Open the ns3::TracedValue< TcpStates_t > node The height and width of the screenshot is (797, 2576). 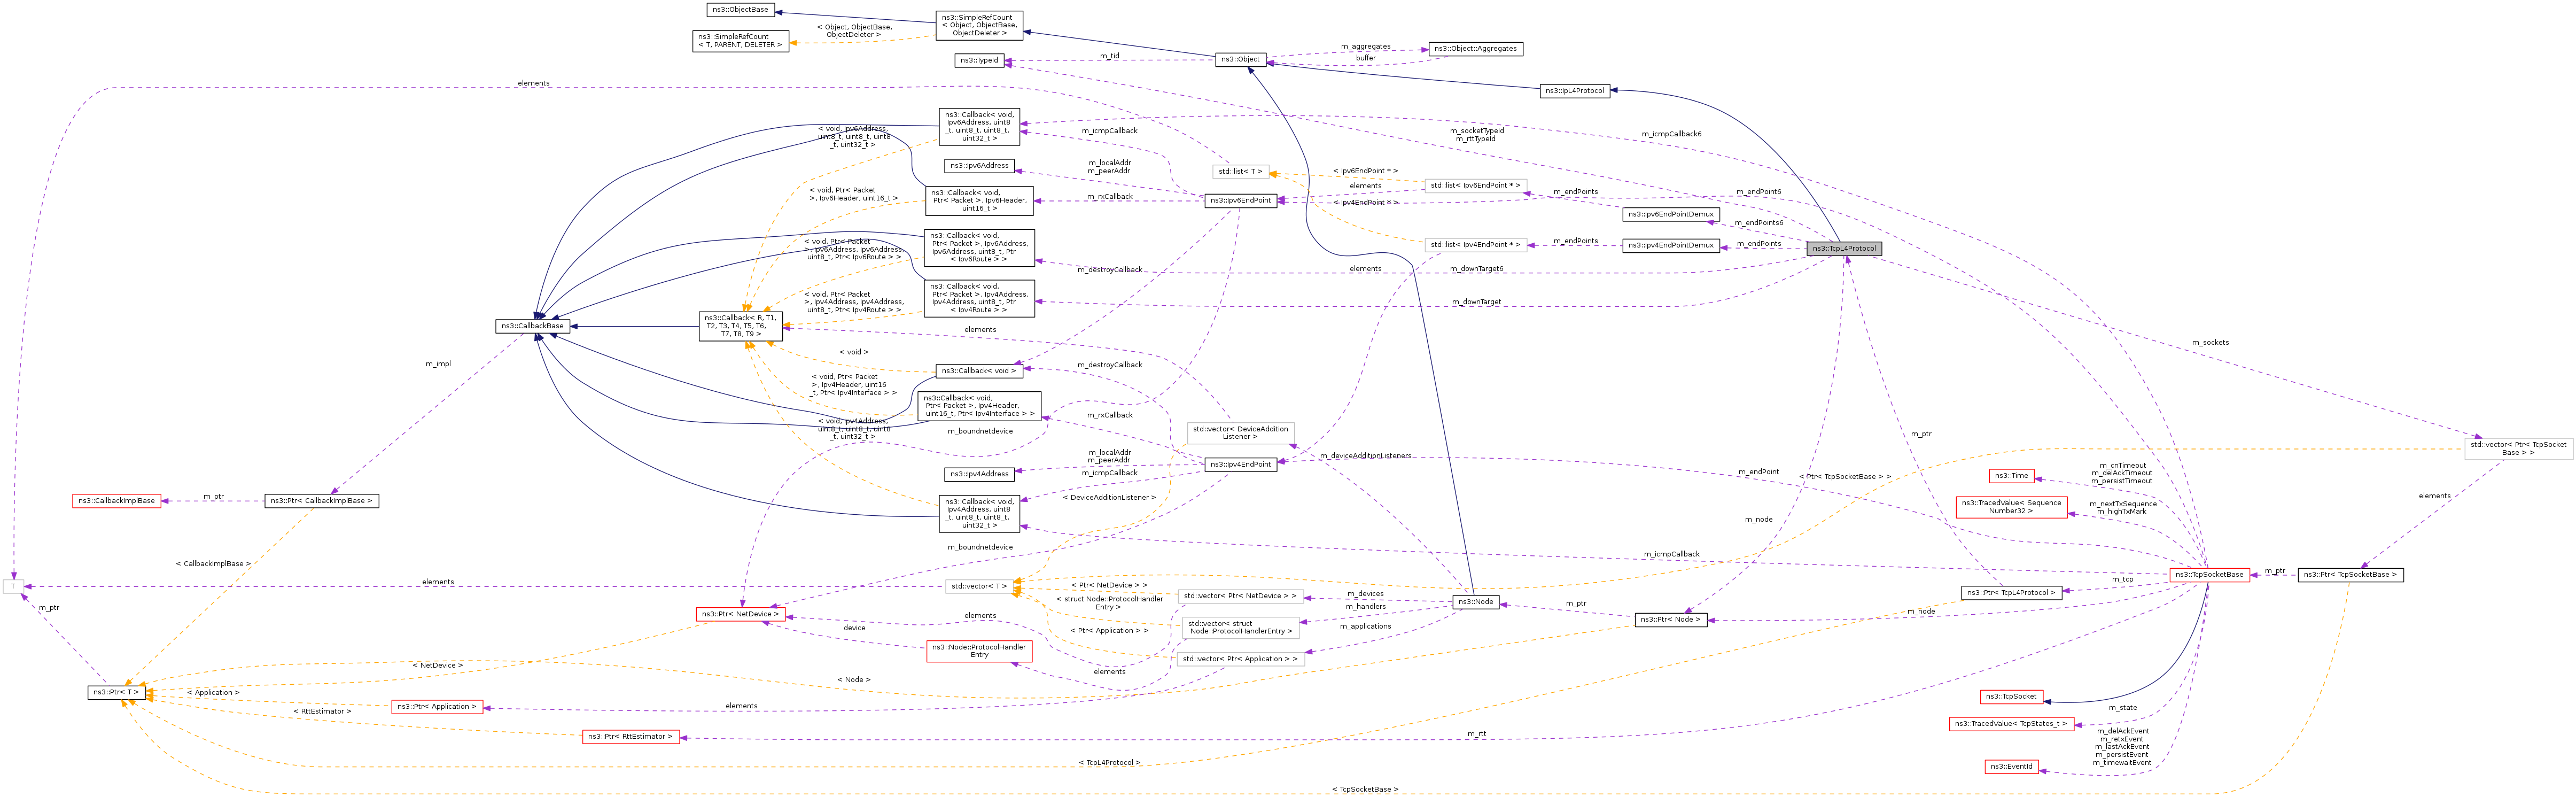pyautogui.click(x=2011, y=724)
